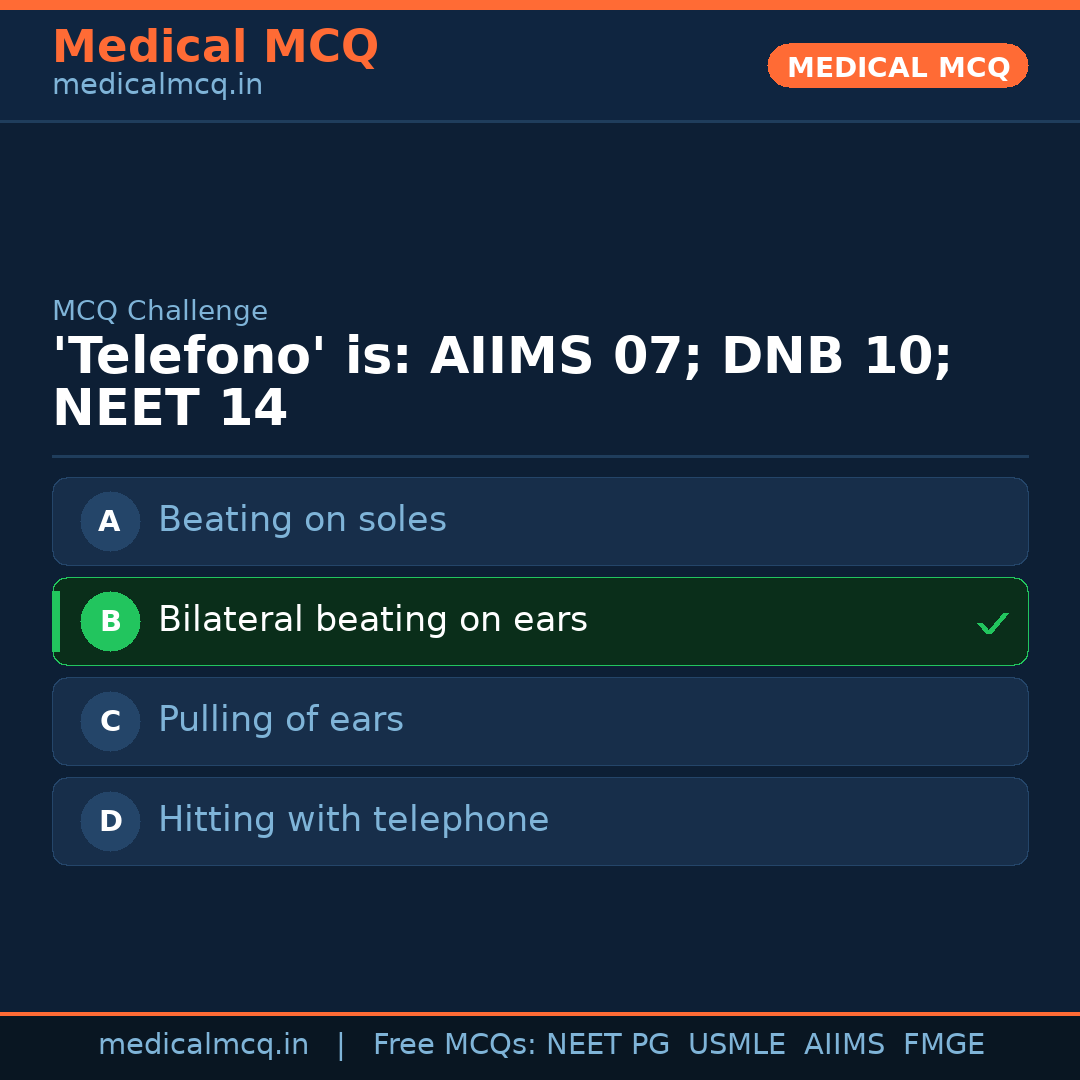
Task: Click the 'MCQ Challenge' label
Action: click(160, 311)
